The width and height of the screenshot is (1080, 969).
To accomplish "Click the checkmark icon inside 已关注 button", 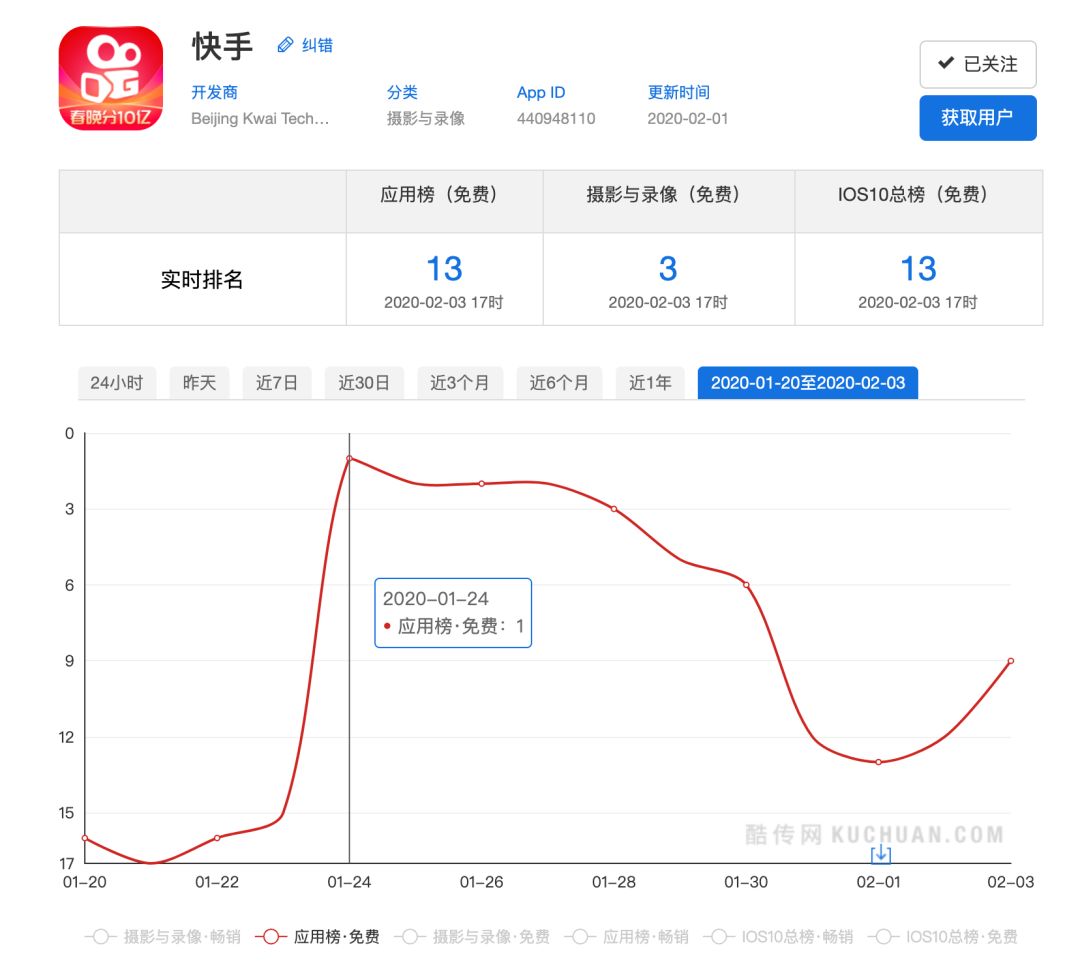I will pyautogui.click(x=945, y=63).
